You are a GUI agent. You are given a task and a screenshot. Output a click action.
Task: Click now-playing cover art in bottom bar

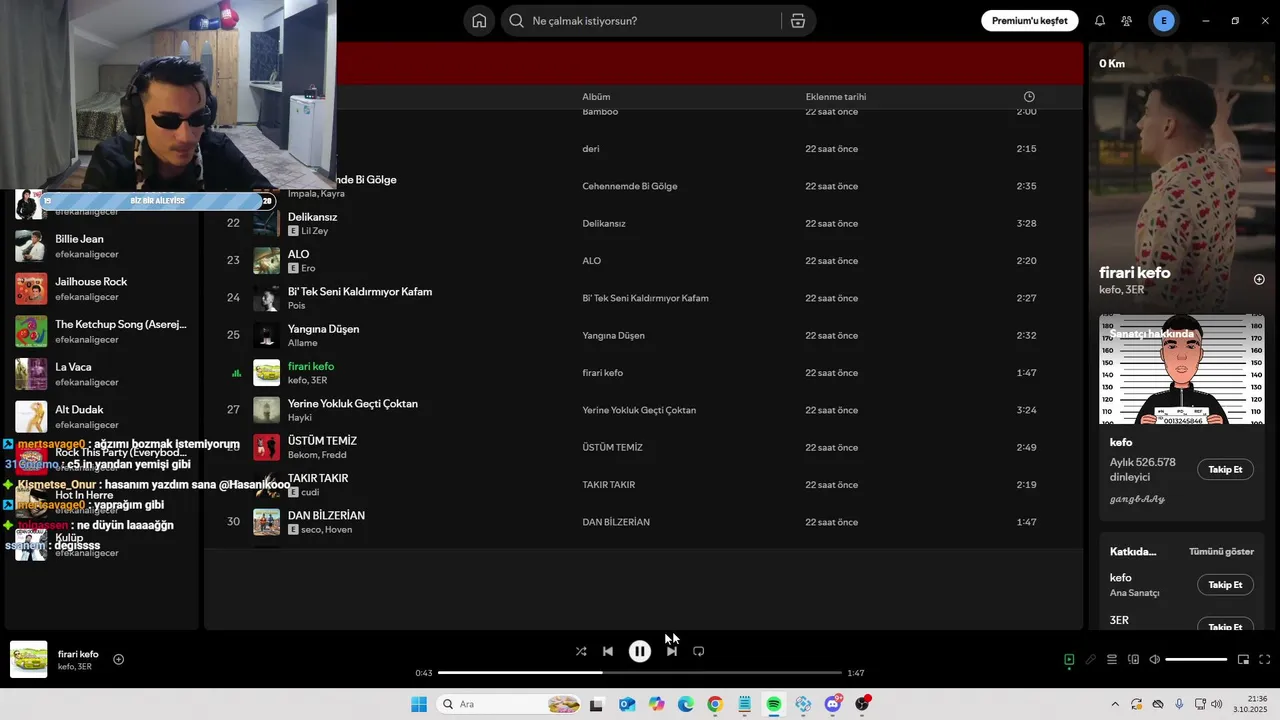pos(28,659)
